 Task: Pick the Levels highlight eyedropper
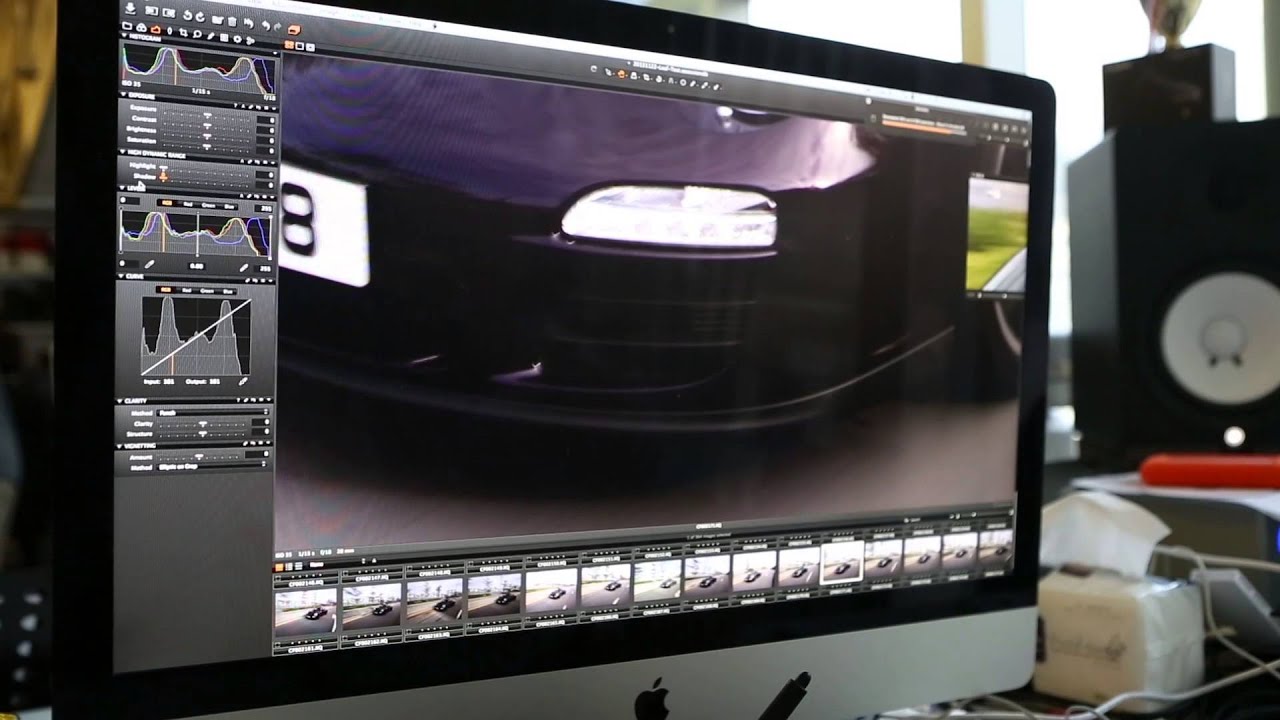pyautogui.click(x=244, y=268)
